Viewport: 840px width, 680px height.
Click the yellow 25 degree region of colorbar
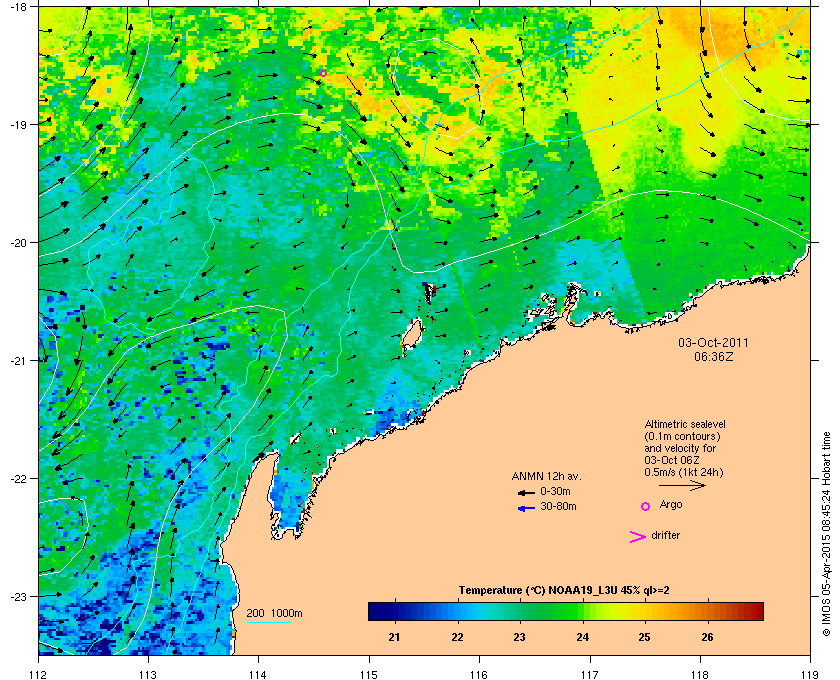[645, 611]
